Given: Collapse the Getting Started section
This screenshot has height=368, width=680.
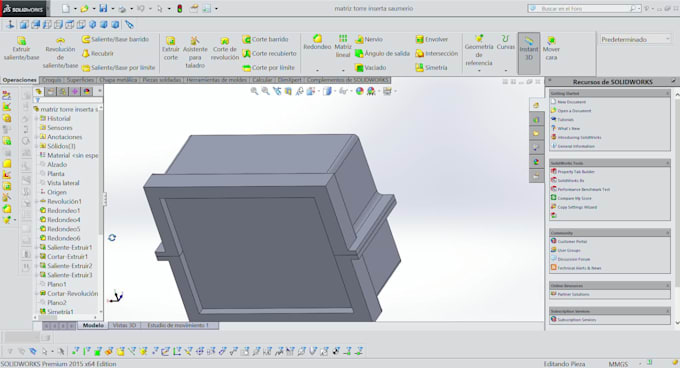Looking at the screenshot, I should (x=667, y=93).
